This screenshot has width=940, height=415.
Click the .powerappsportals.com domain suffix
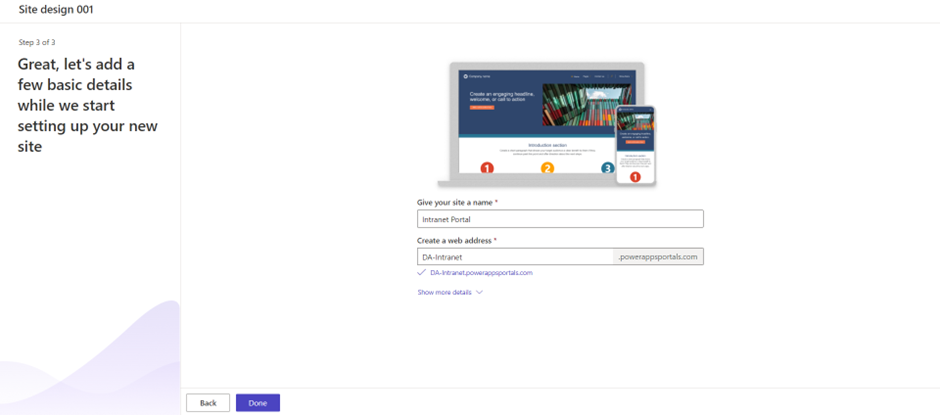[658, 257]
